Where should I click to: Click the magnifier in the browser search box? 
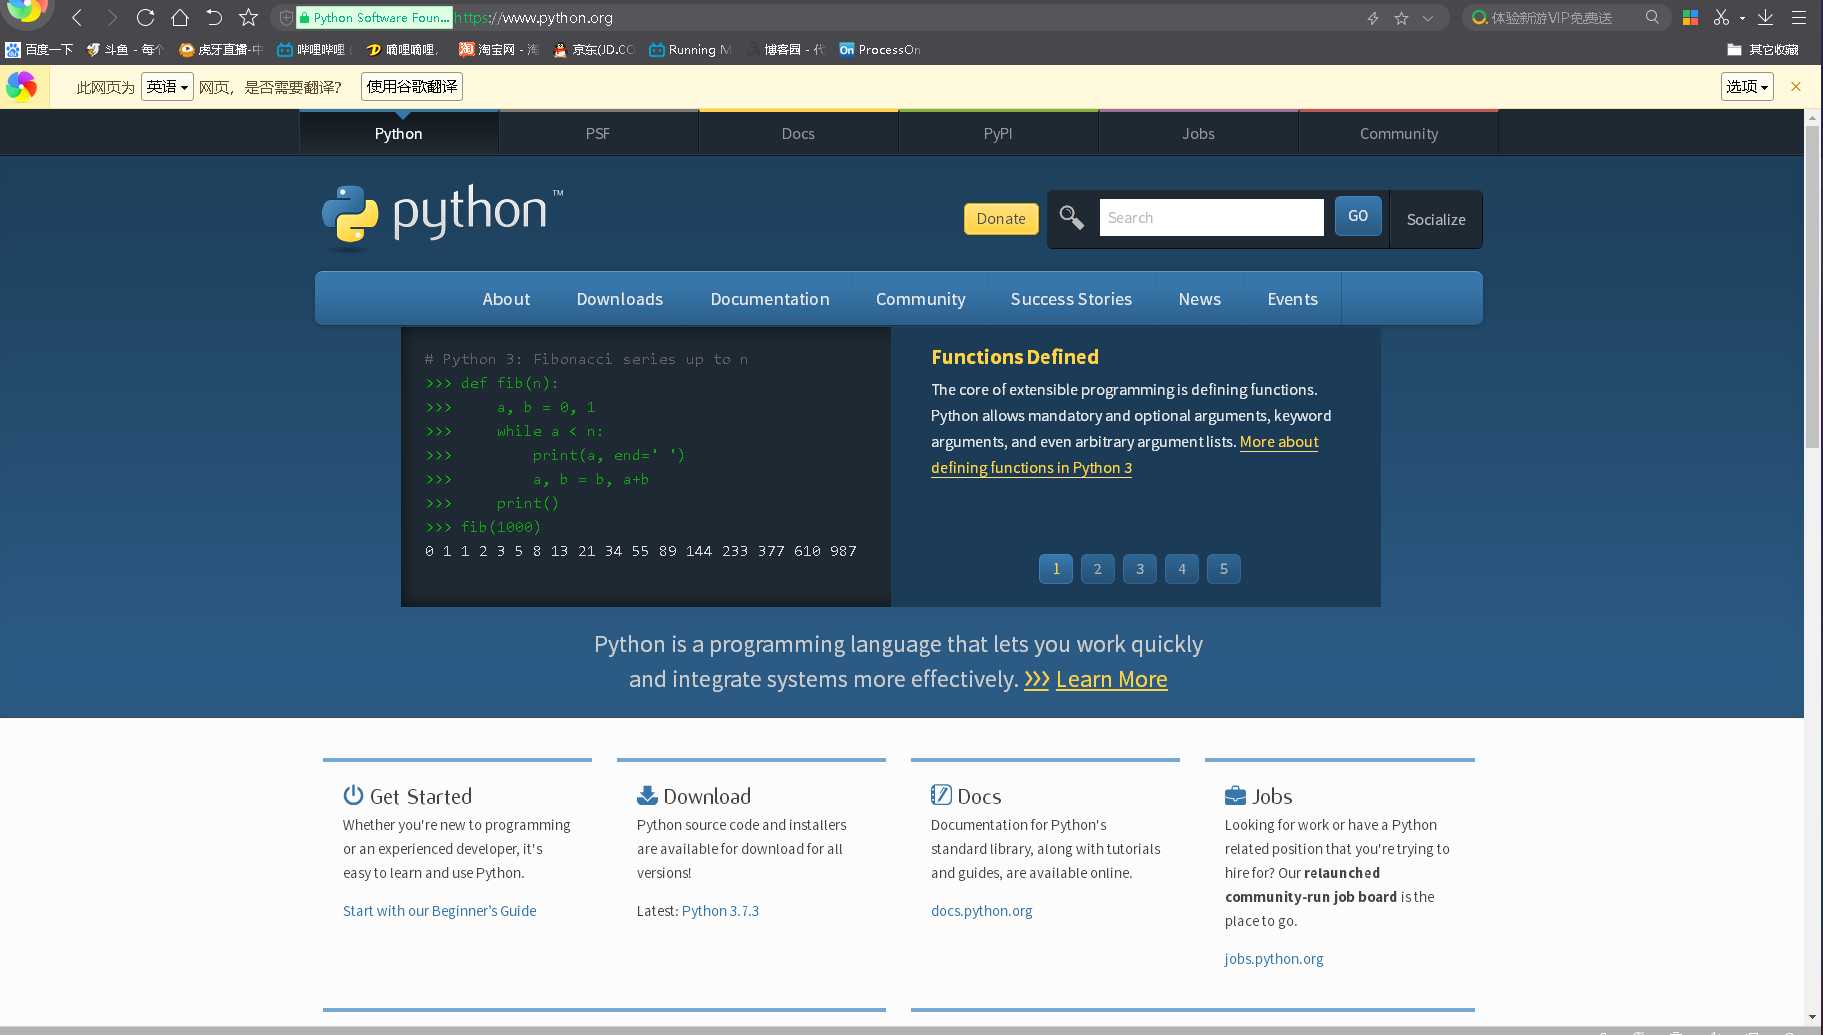[1652, 17]
